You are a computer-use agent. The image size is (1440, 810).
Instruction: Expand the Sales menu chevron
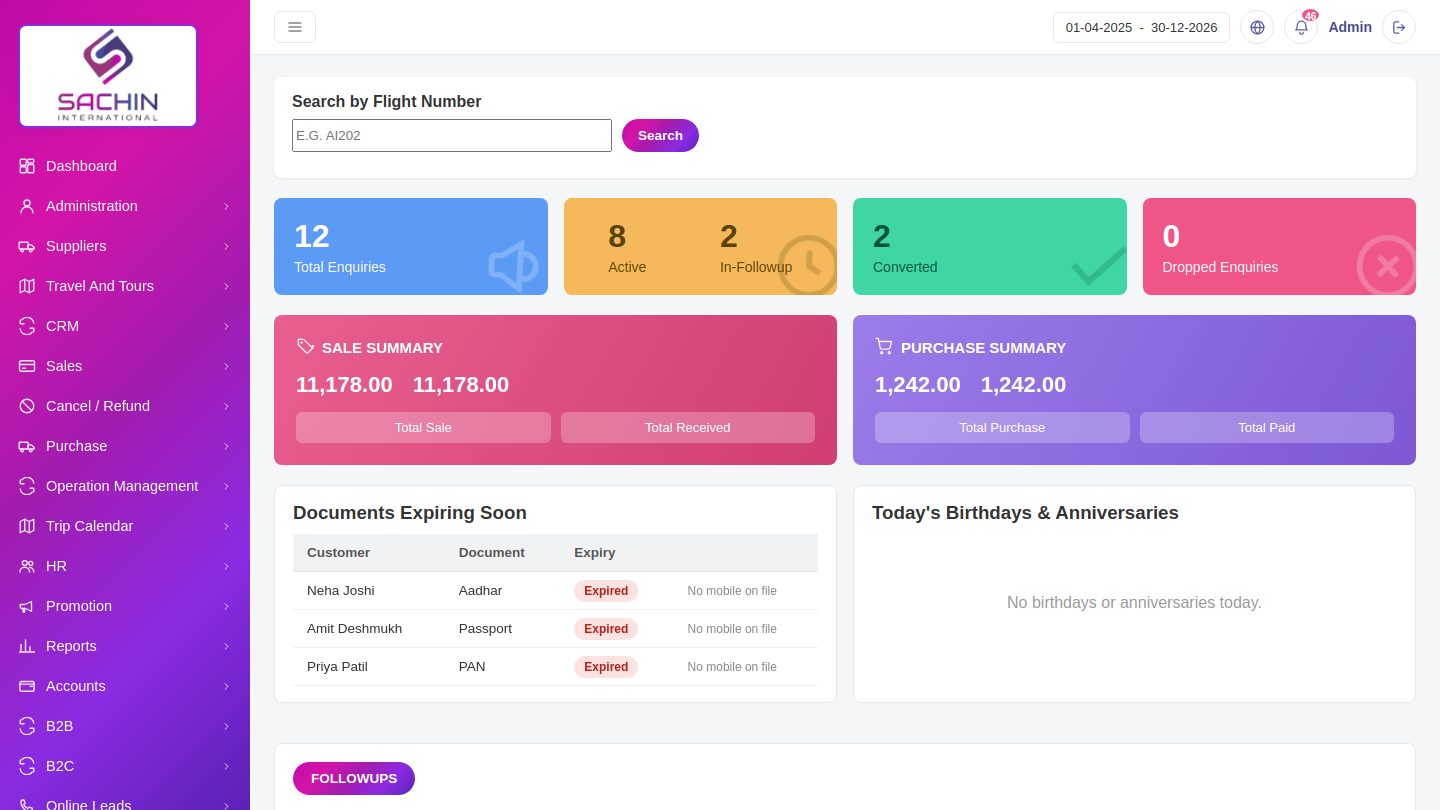[226, 366]
